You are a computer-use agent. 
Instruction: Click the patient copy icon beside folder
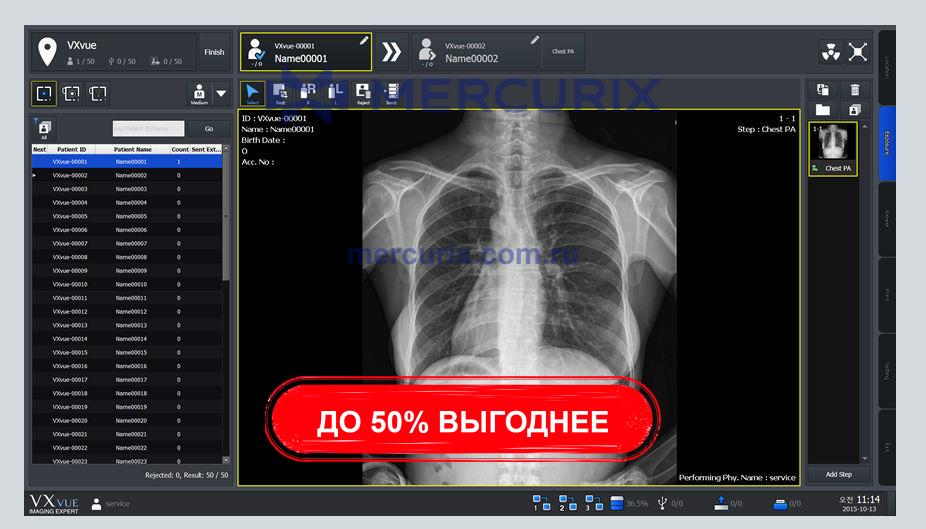[855, 109]
